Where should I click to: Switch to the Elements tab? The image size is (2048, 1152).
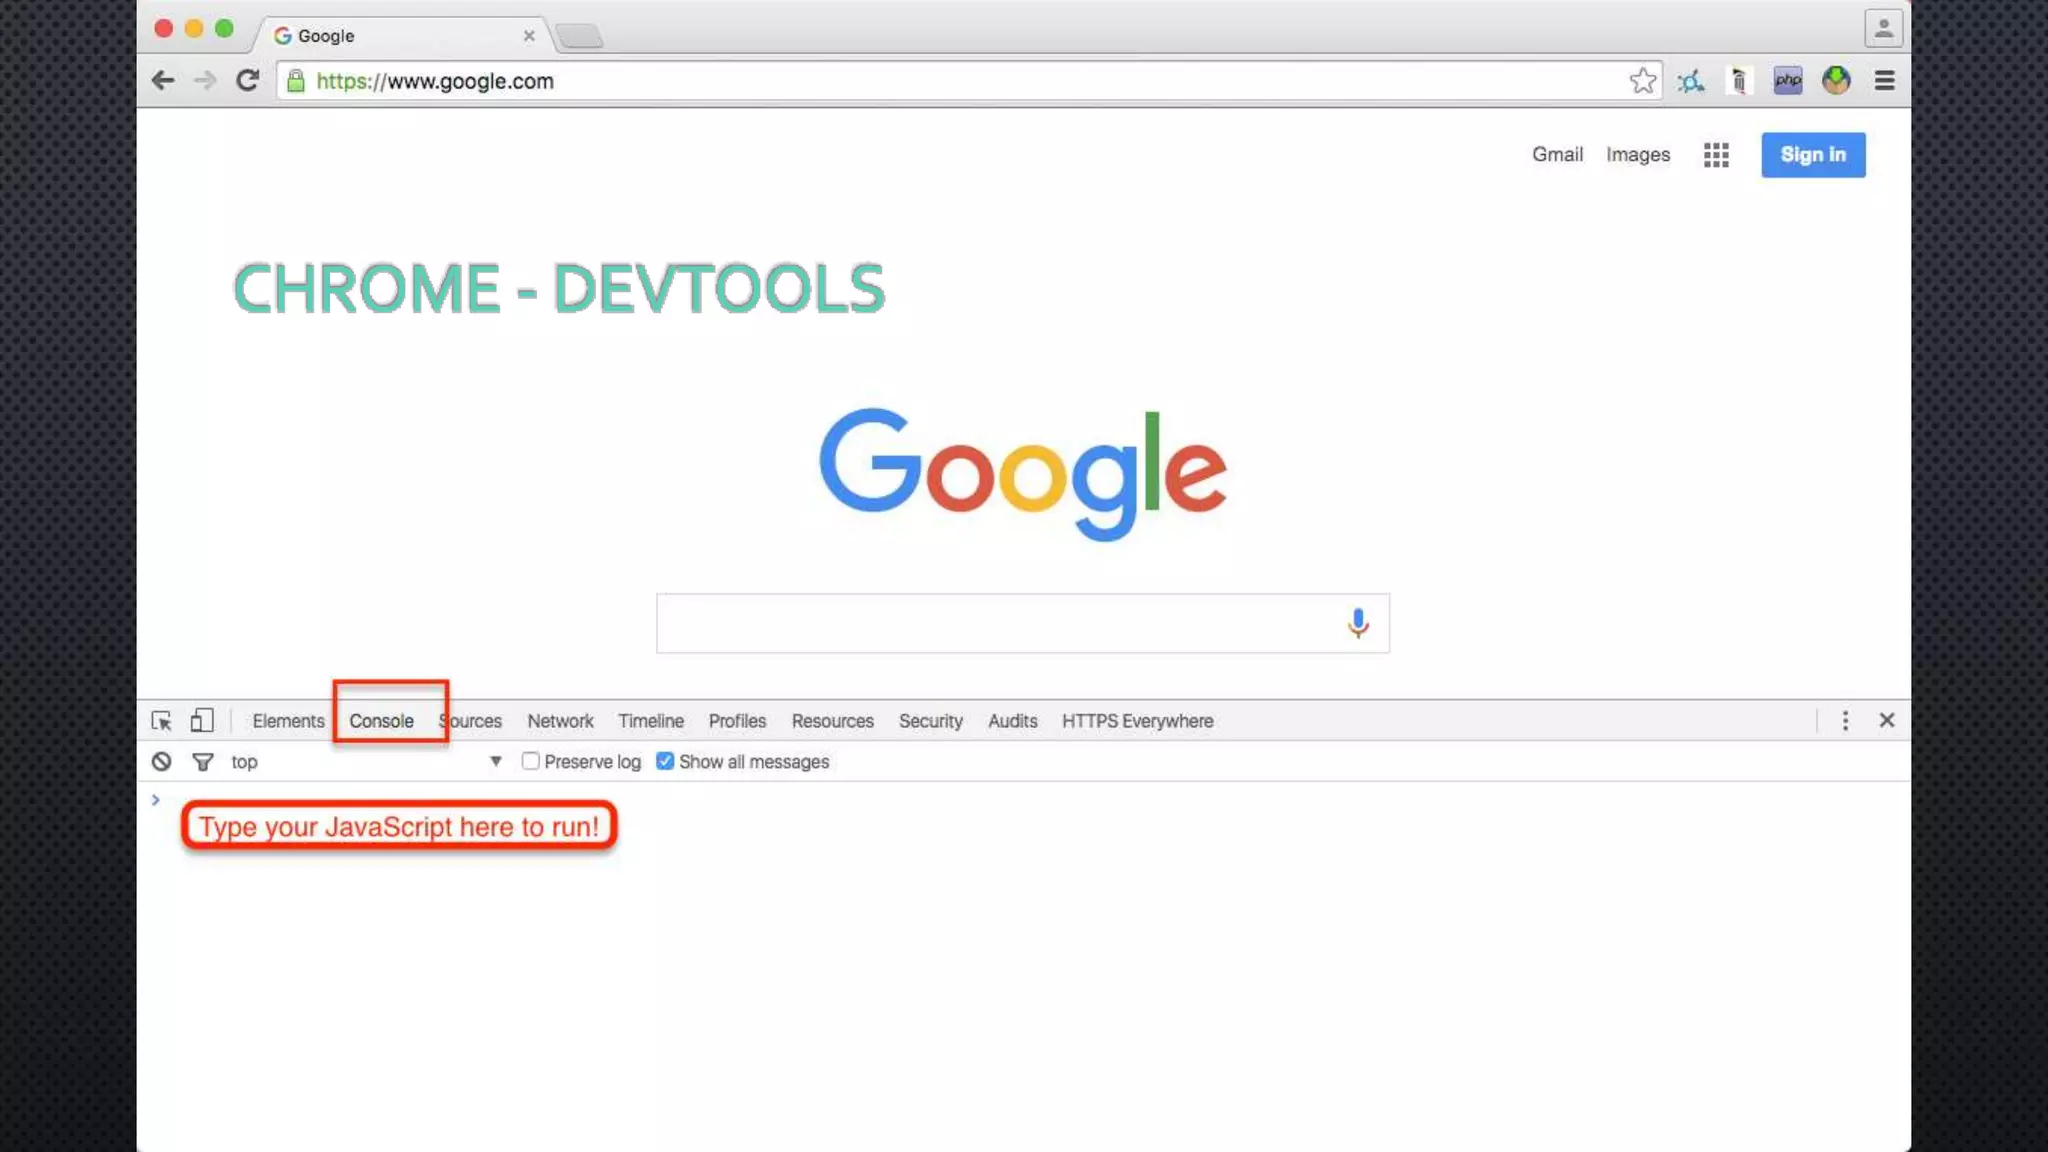288,721
